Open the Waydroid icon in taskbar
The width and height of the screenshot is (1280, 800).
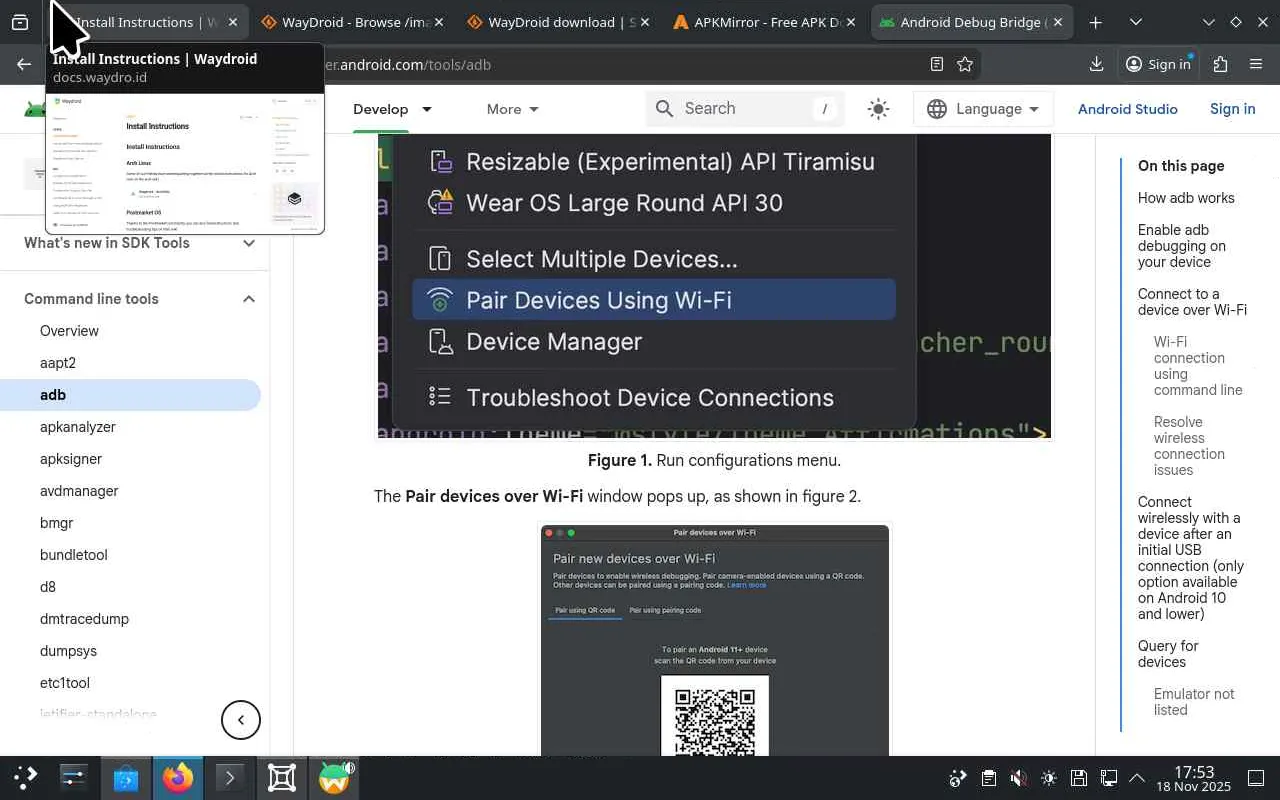[335, 777]
